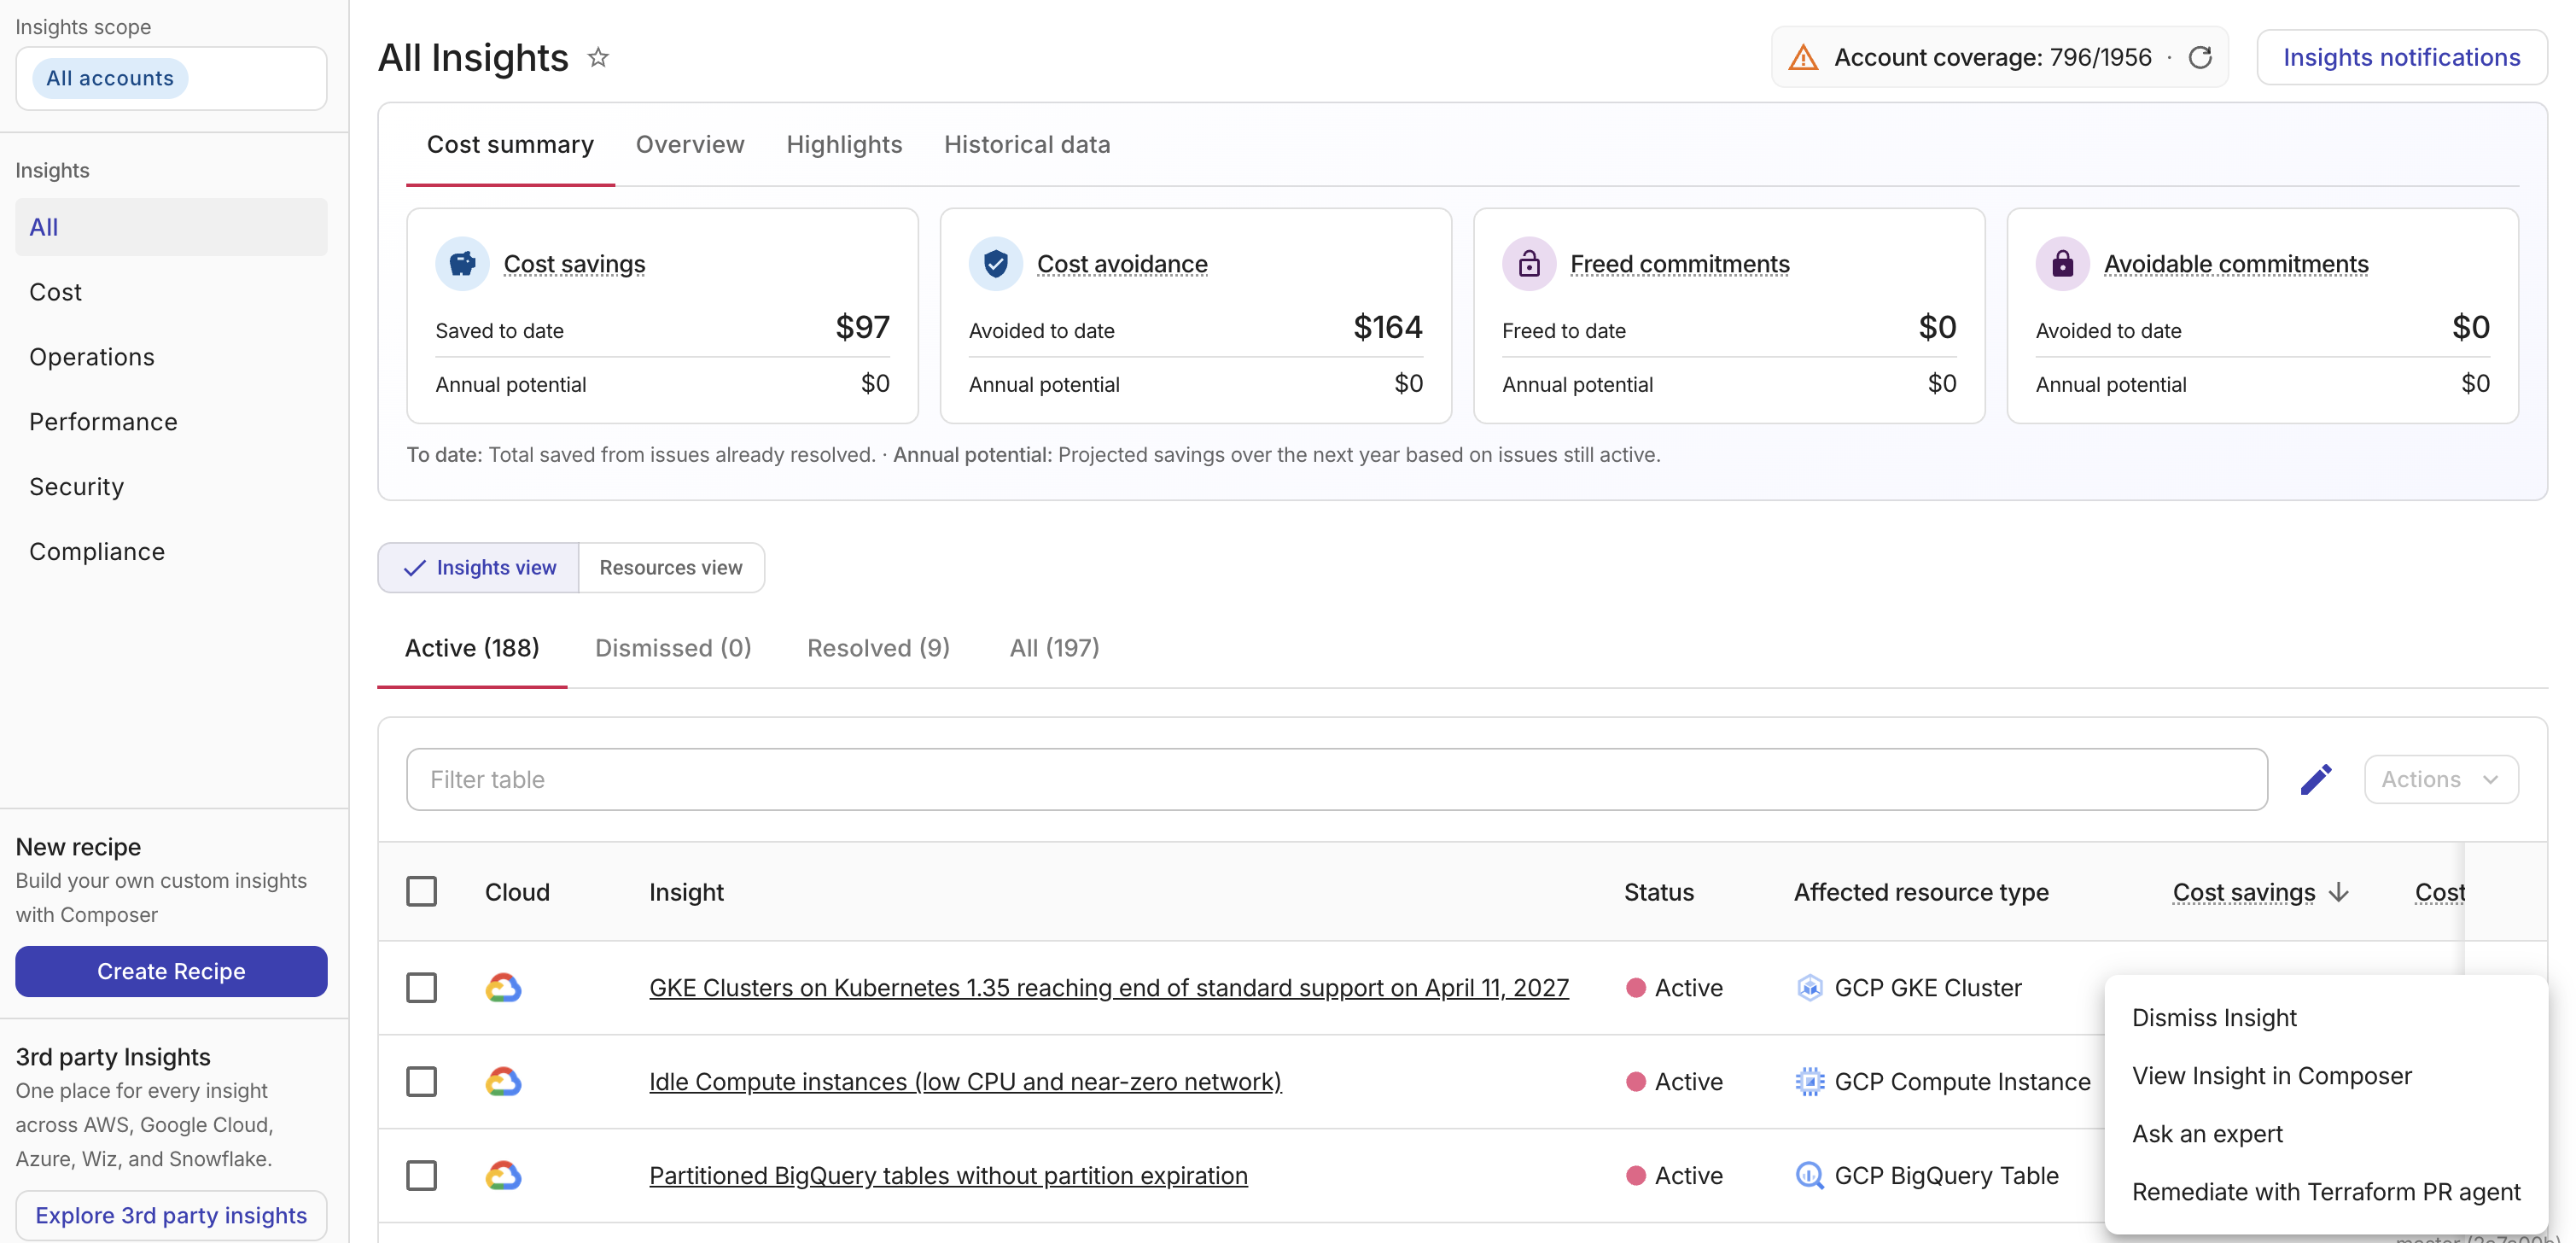Open Insights notifications

[x=2401, y=57]
